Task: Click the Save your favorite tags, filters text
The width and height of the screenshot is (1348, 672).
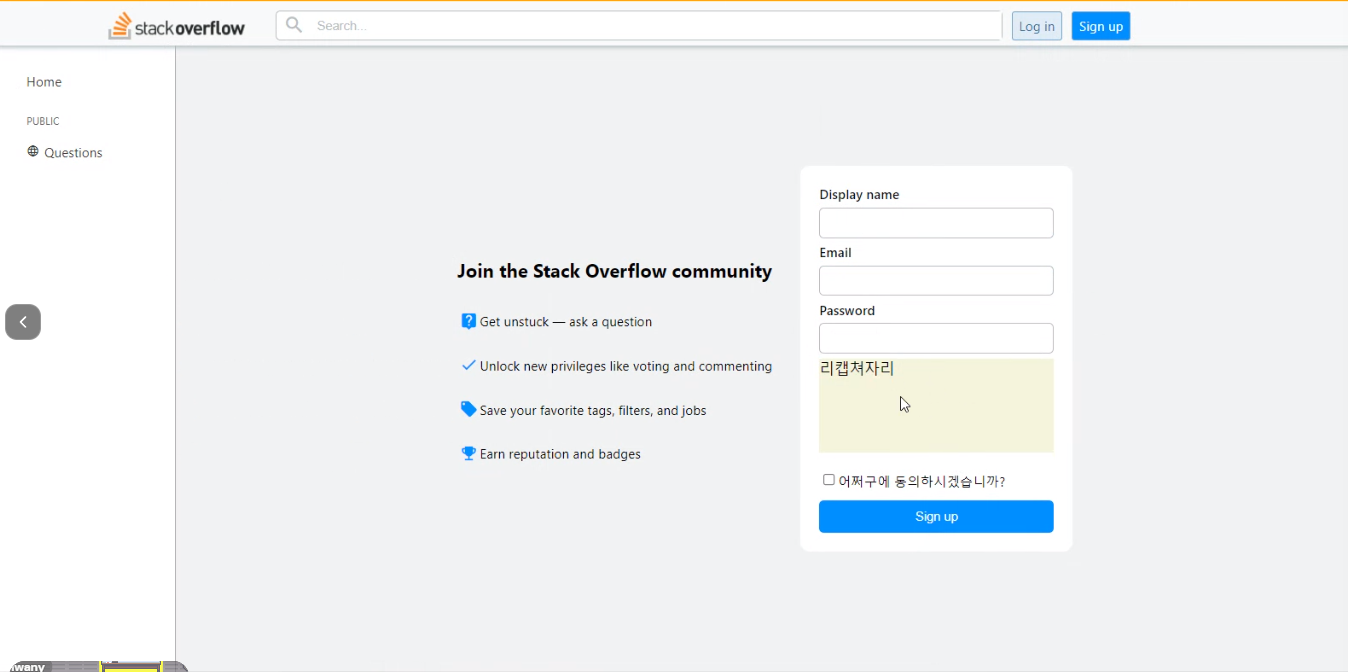Action: tap(593, 411)
